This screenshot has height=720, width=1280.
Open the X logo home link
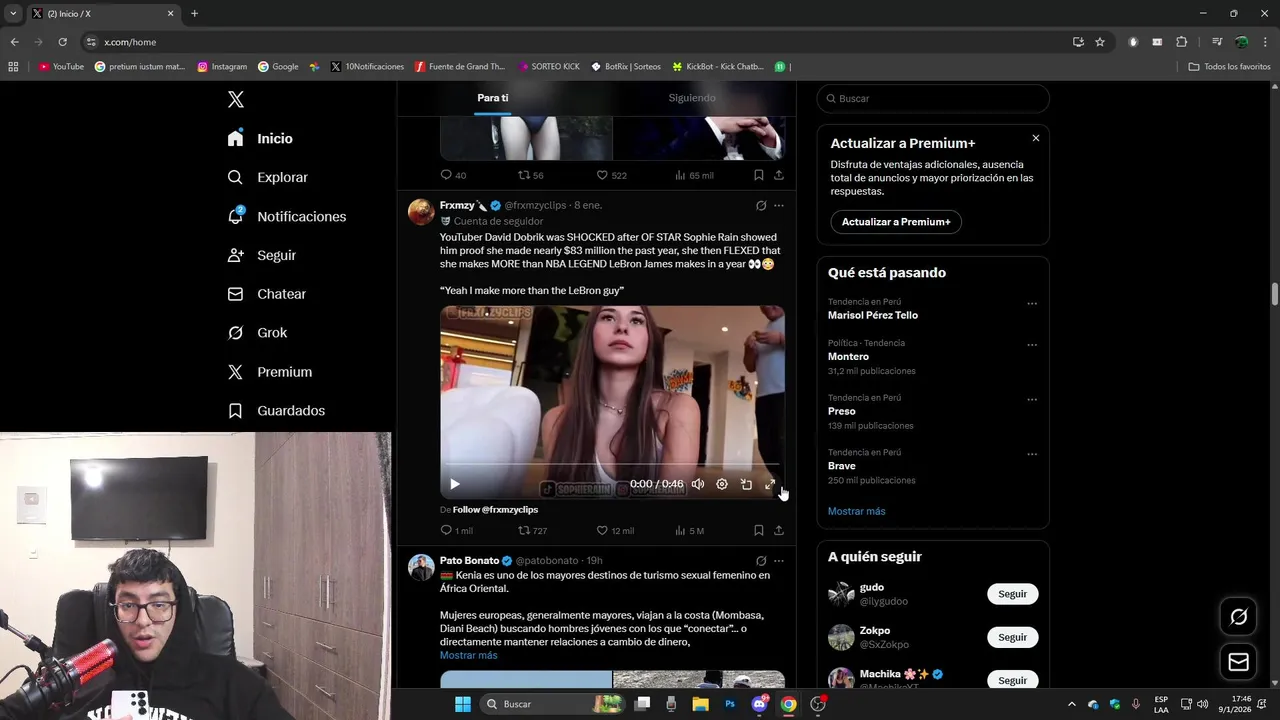[x=236, y=99]
